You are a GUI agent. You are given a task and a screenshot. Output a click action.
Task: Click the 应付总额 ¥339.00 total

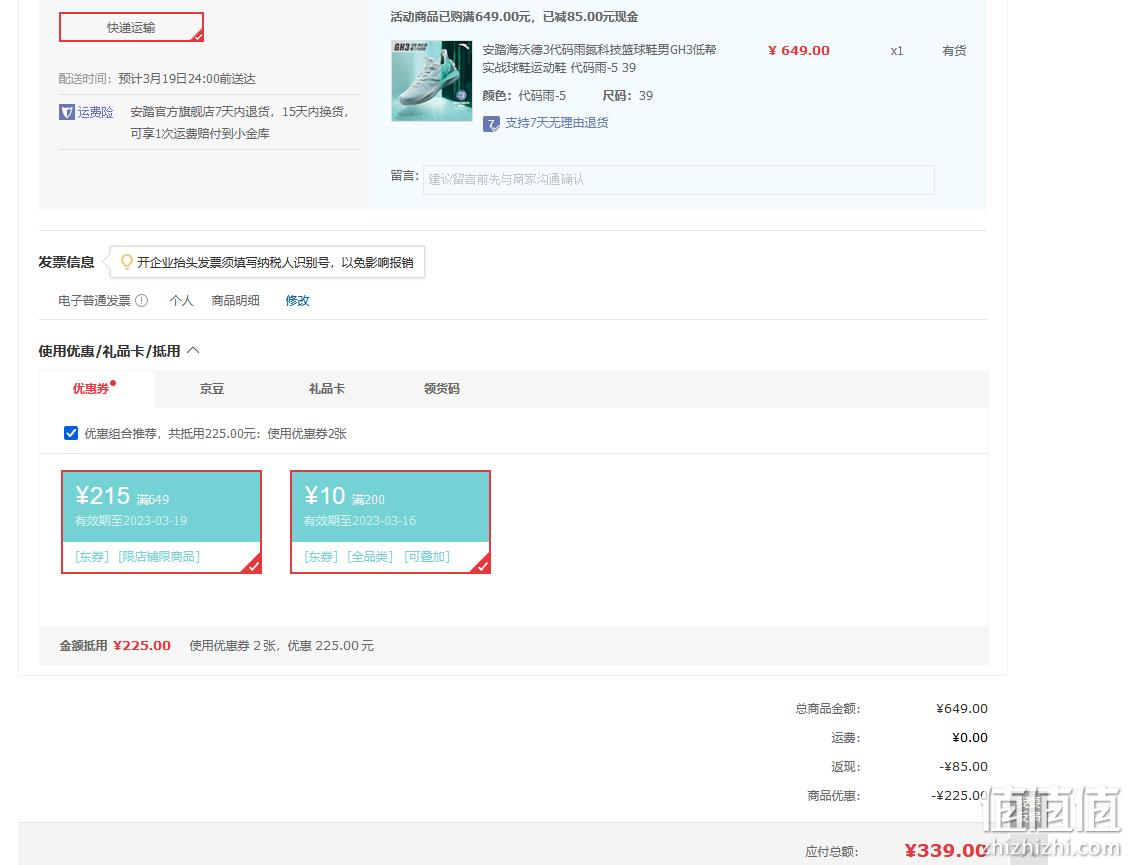click(946, 851)
